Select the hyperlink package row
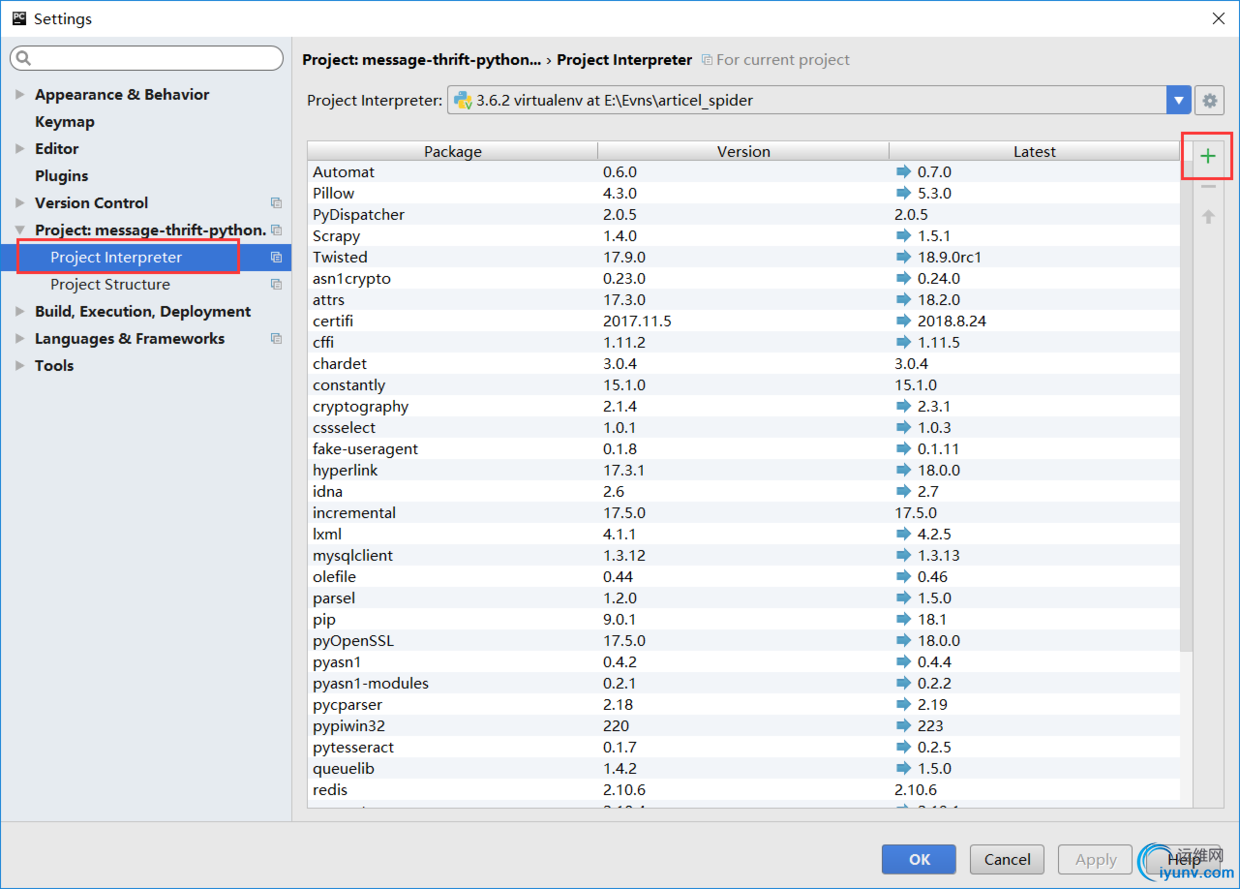1240x889 pixels. click(744, 470)
